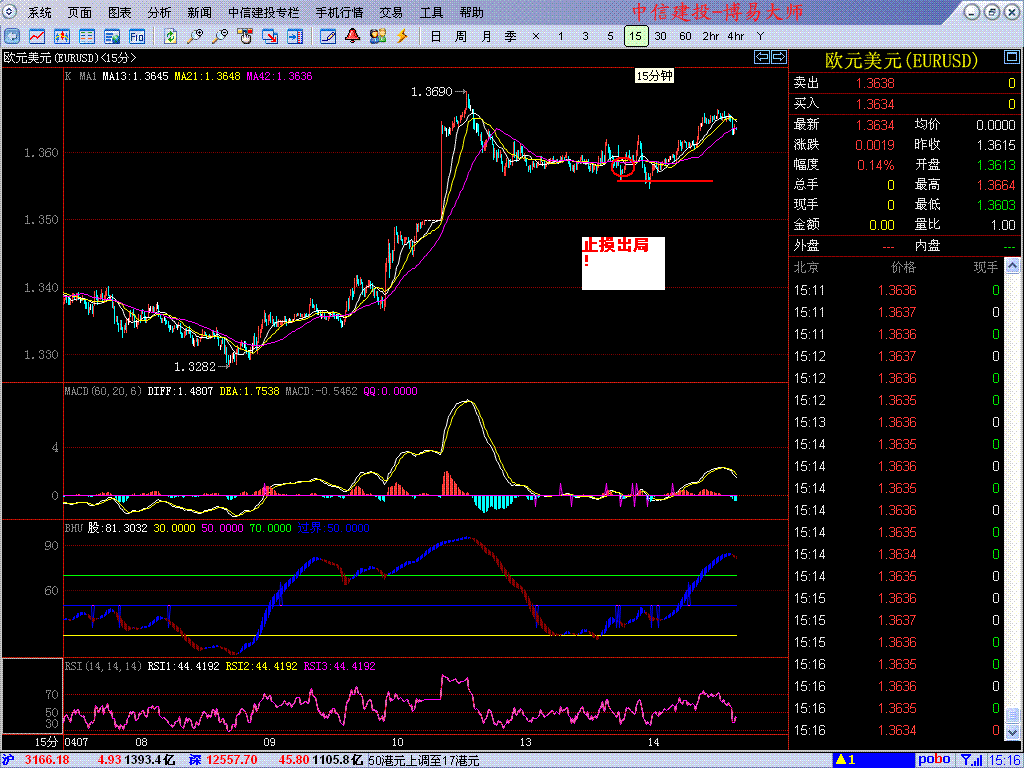
Task: Open the 手机行情 menu
Action: pos(340,12)
